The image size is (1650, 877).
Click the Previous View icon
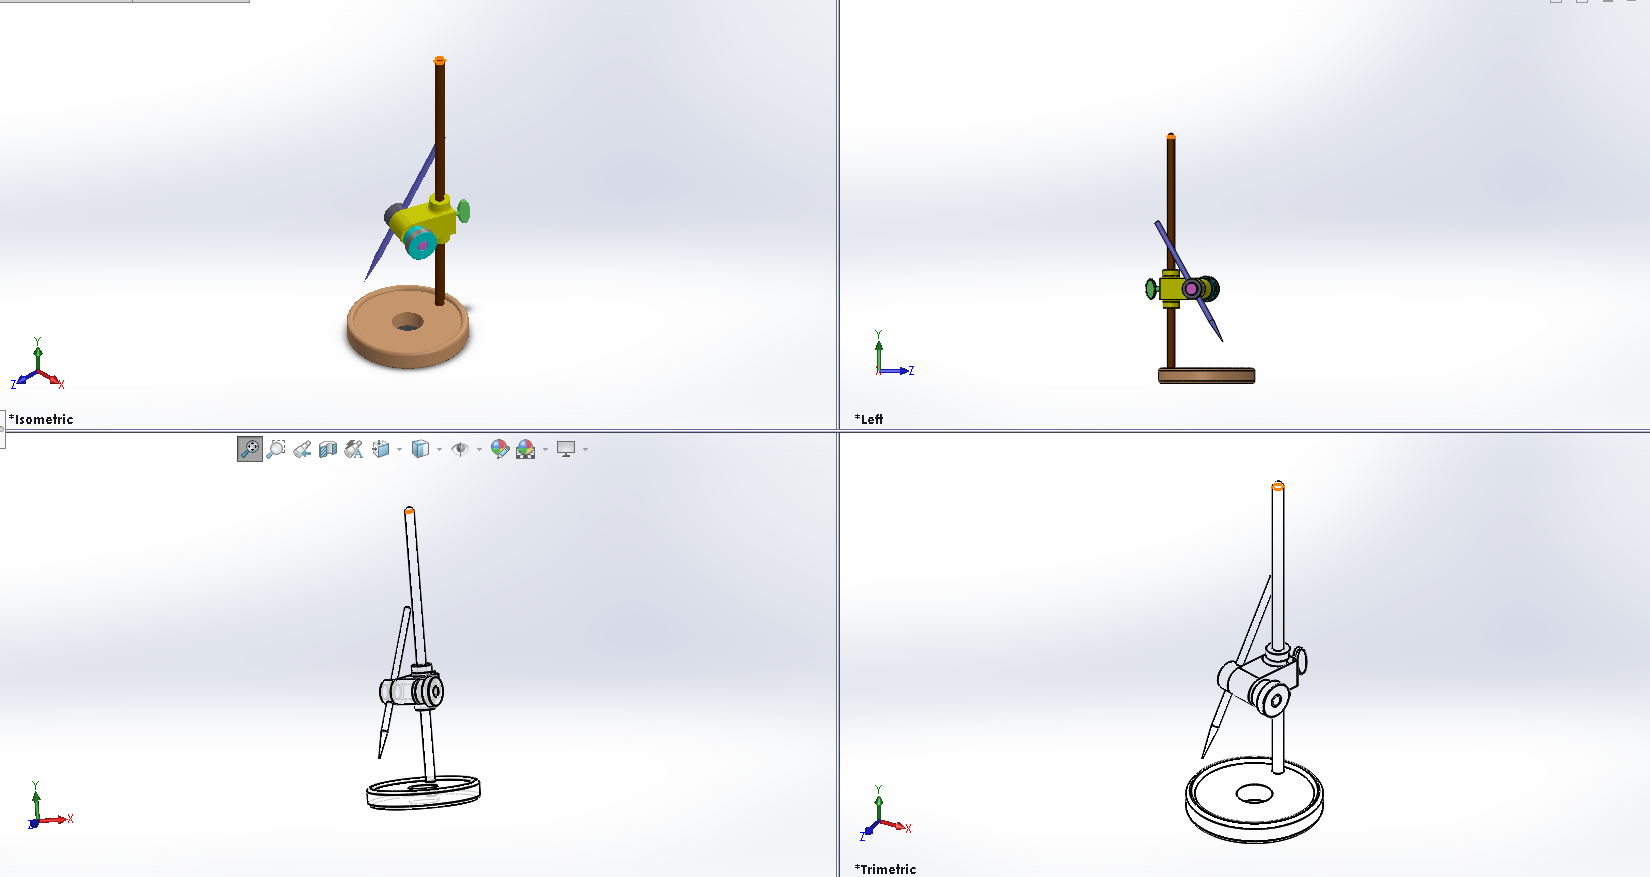[302, 450]
